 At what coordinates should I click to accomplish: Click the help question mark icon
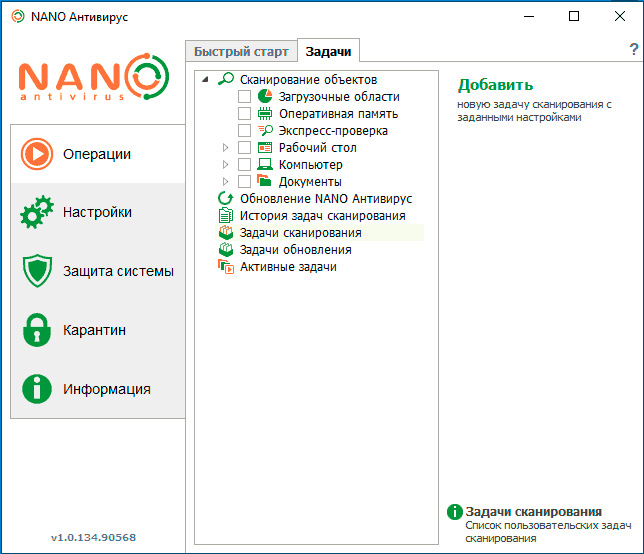634,49
